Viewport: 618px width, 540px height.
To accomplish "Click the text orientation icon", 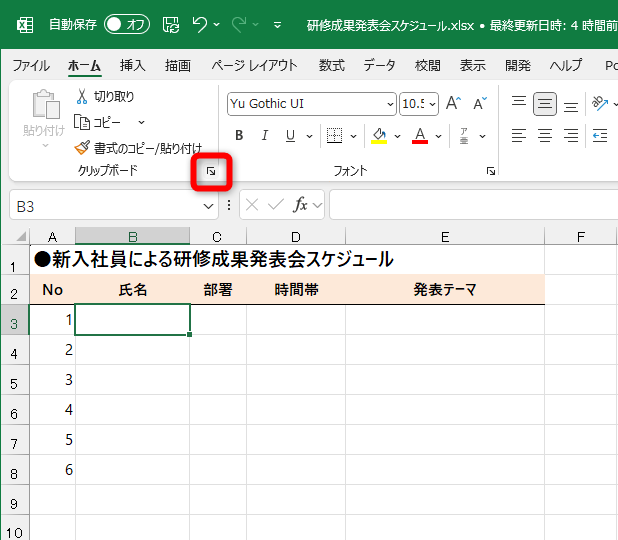I will pyautogui.click(x=600, y=104).
